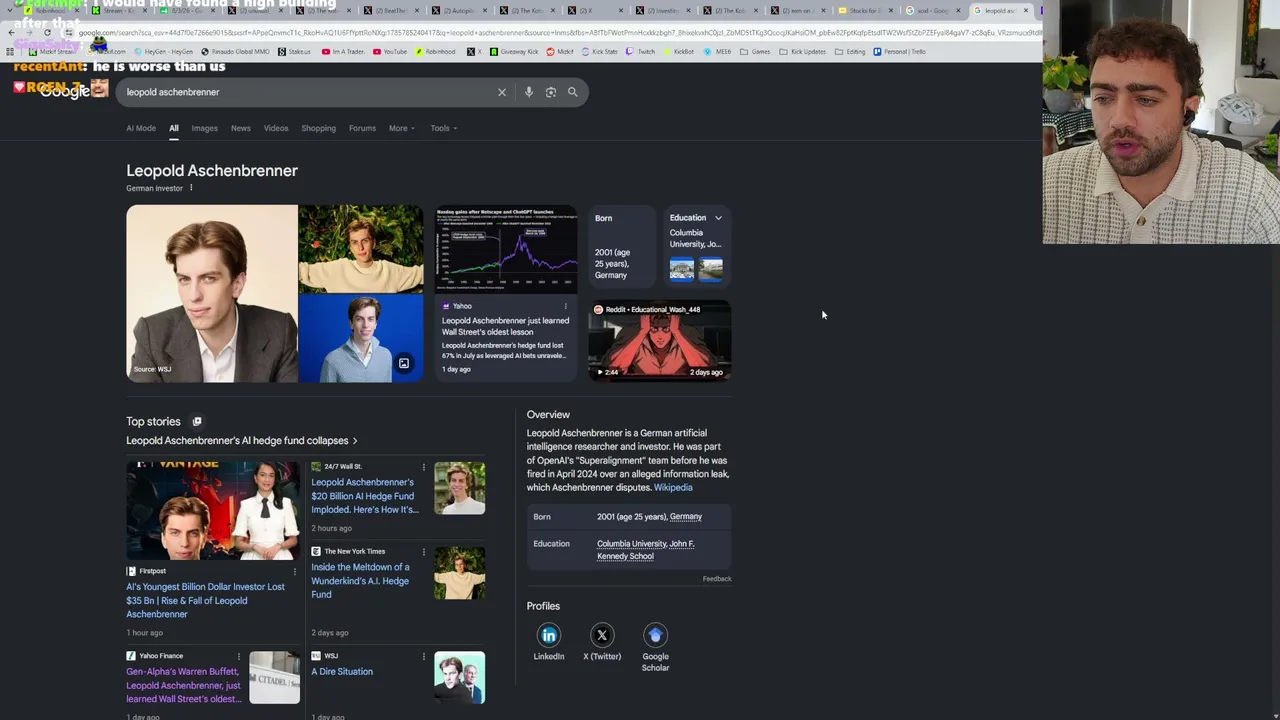
Task: Play the Reddit Educational_Wash_448 video
Action: [x=660, y=340]
